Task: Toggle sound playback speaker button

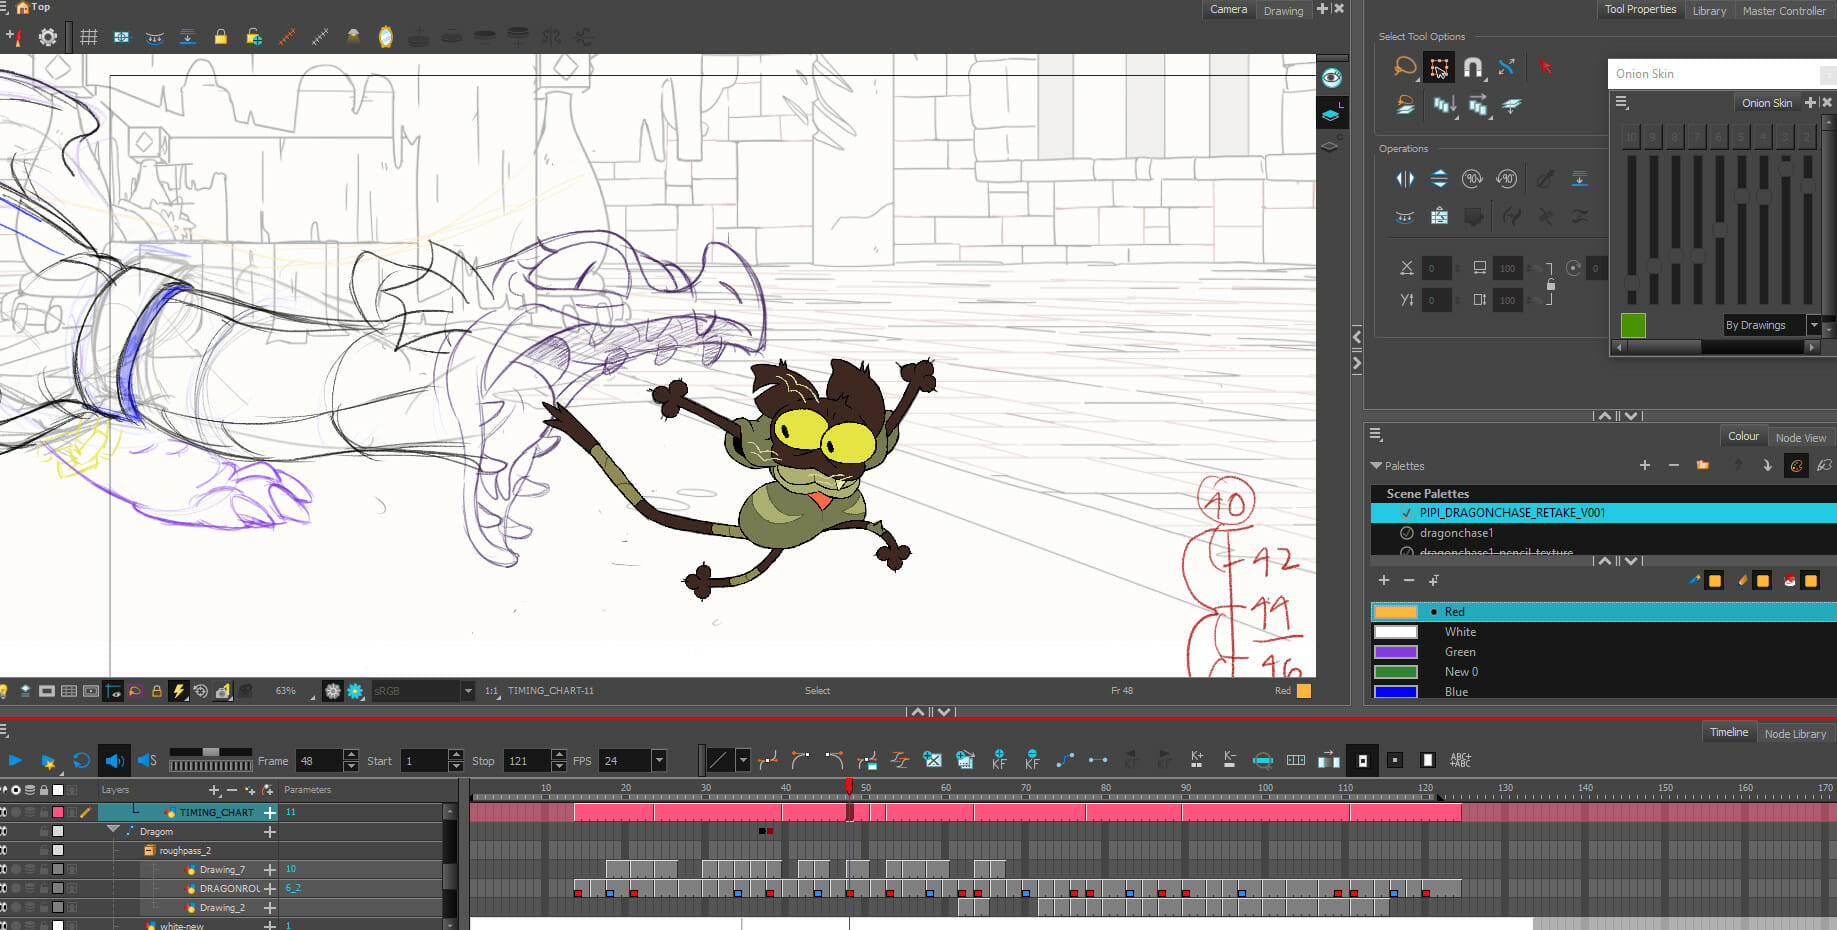Action: [115, 761]
